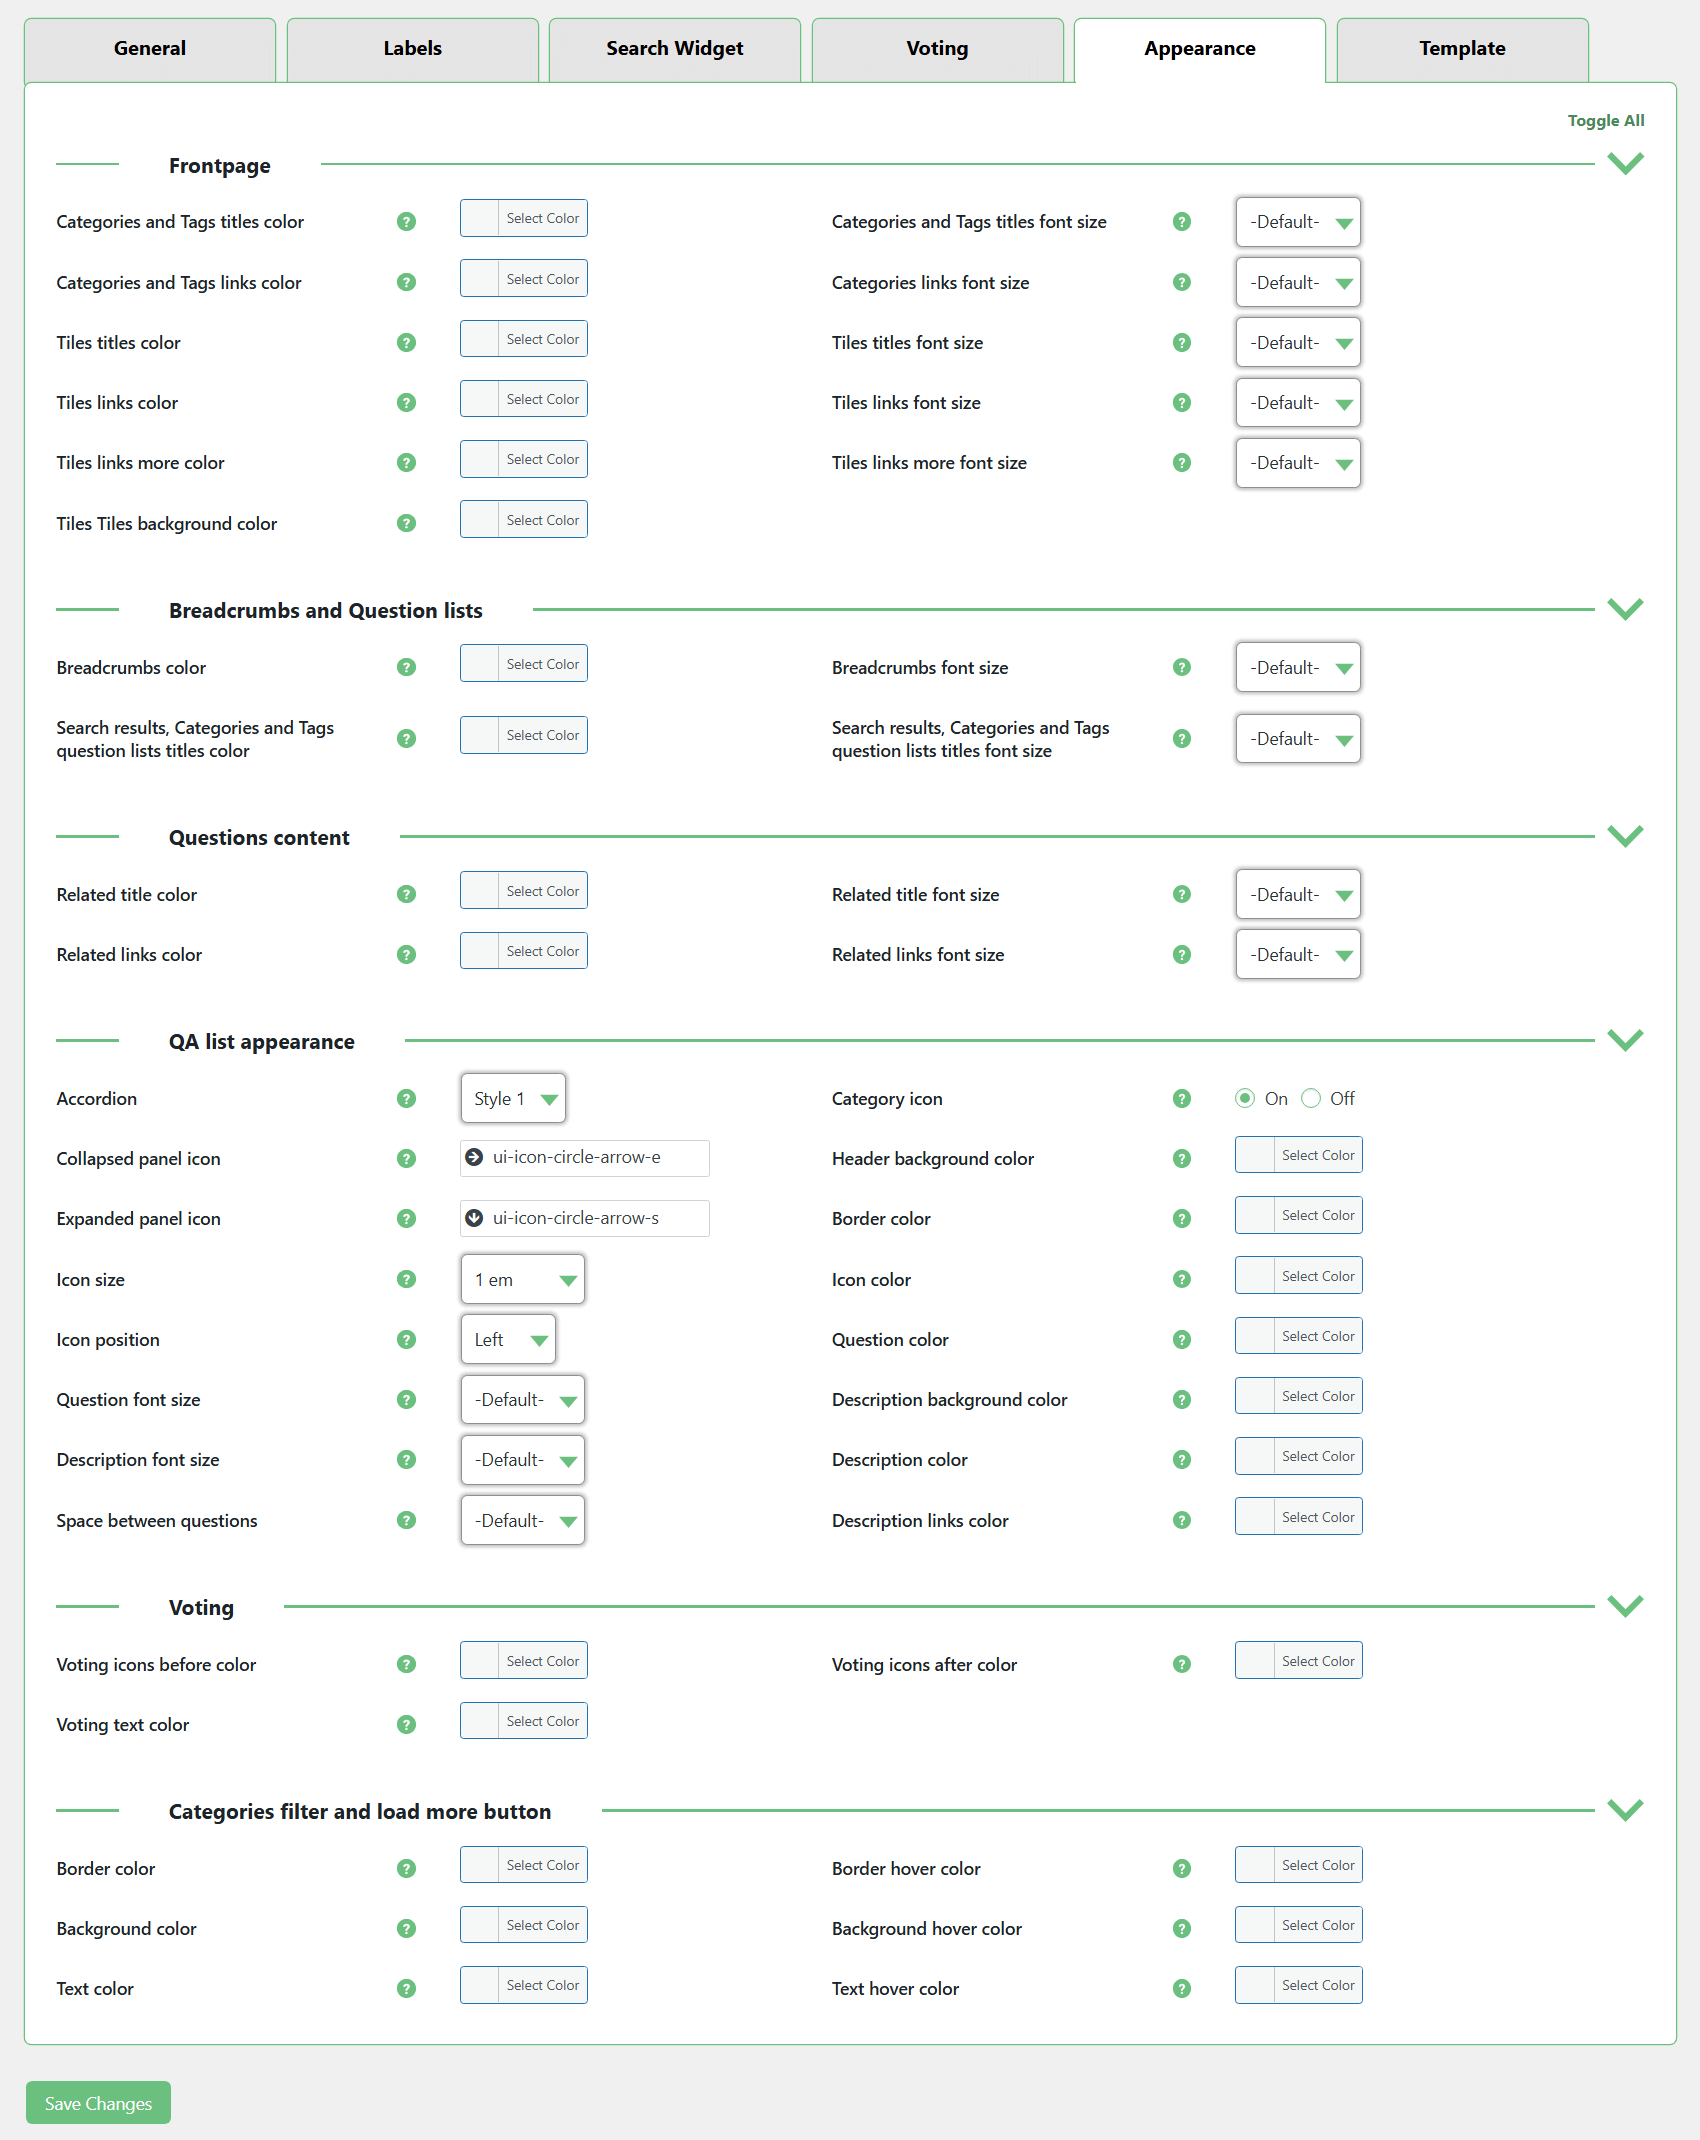1700x2140 pixels.
Task: Click help icon beside Tiles titles color
Action: point(406,343)
